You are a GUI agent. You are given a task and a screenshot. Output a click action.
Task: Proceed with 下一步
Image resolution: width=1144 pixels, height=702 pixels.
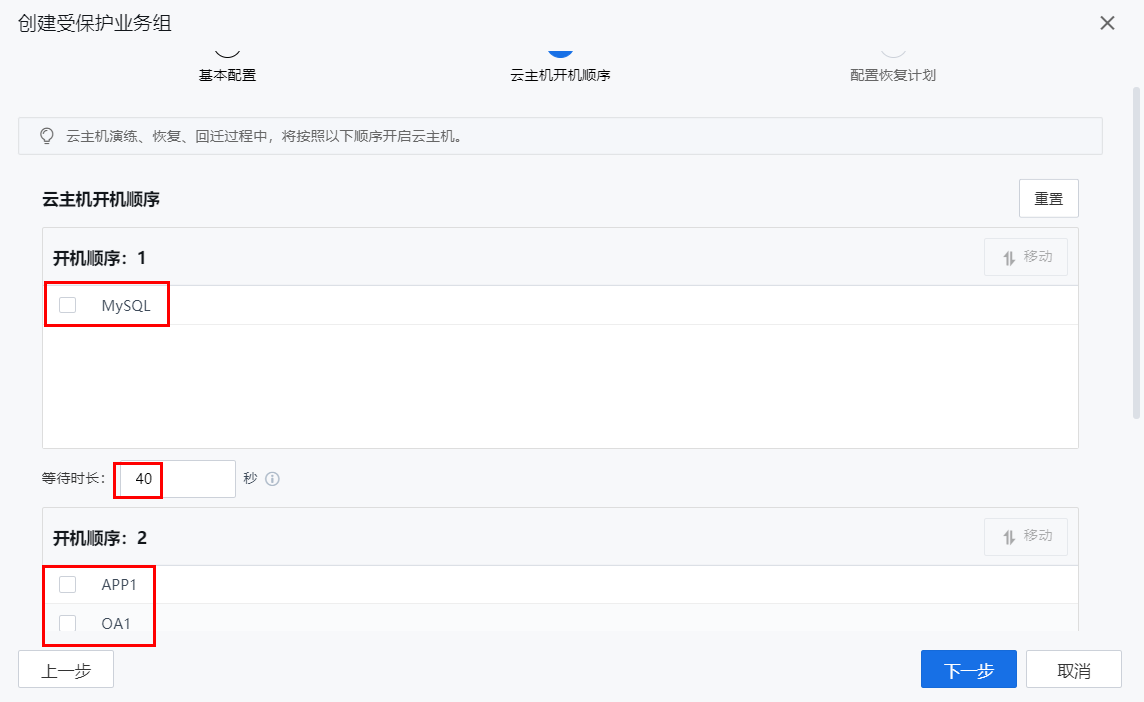coord(968,669)
